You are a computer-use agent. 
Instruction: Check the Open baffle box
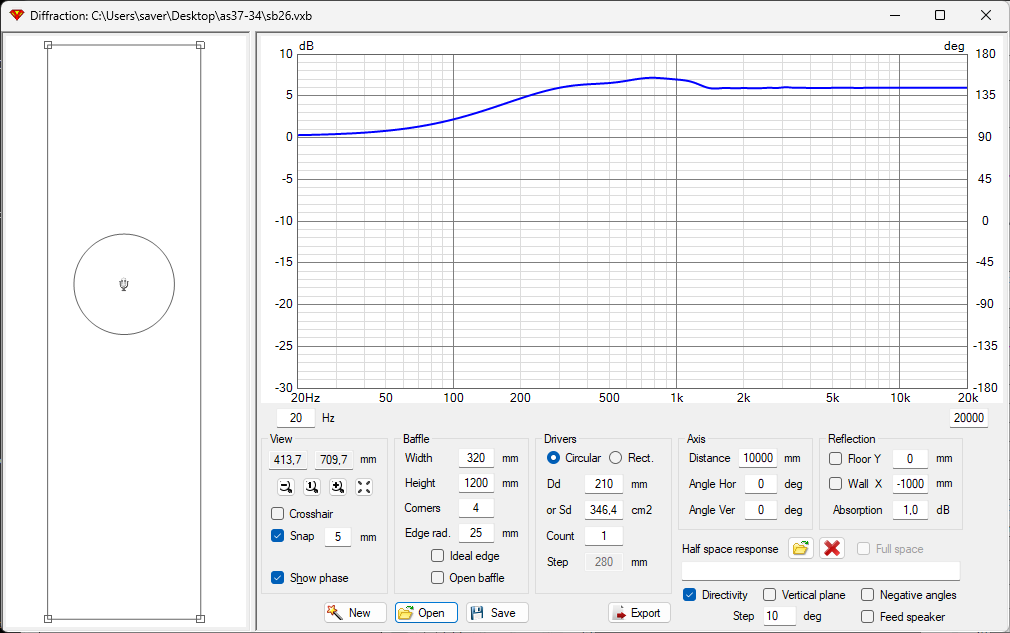click(437, 578)
